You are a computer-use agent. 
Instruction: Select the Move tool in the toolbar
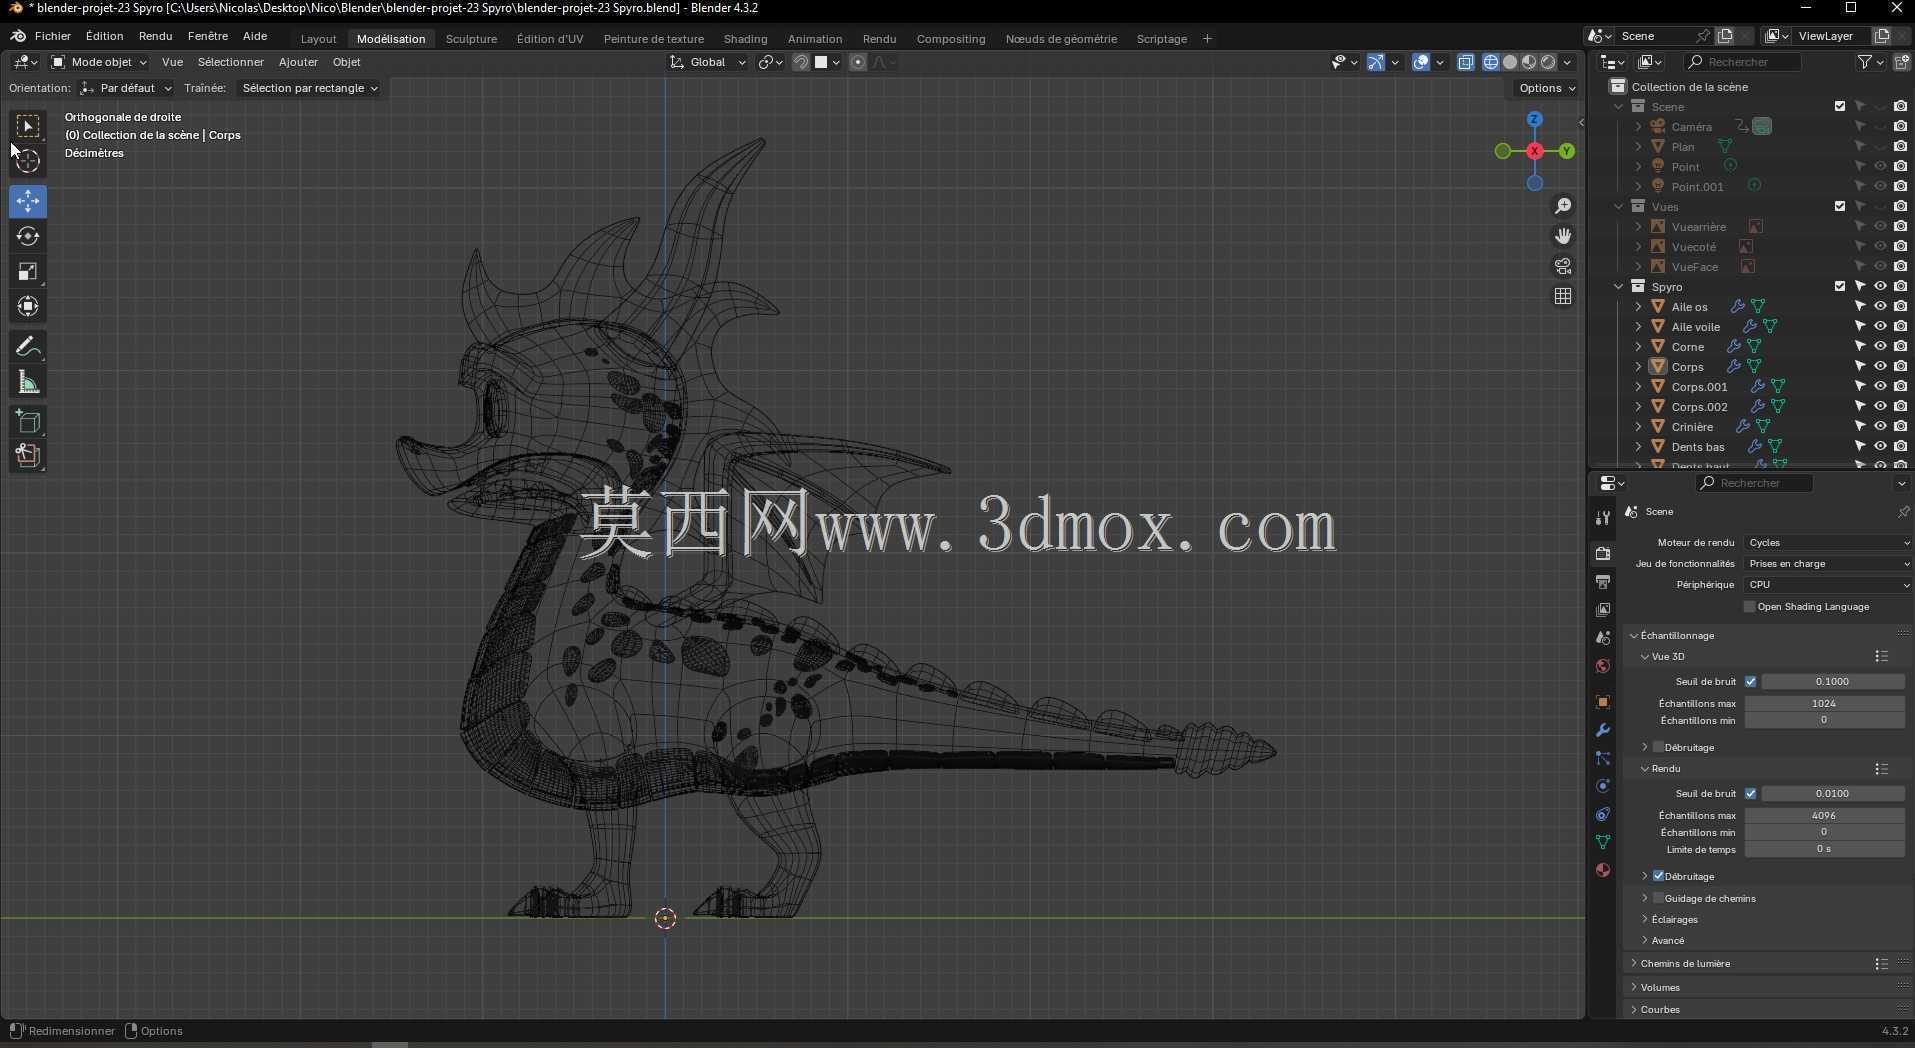pos(28,201)
